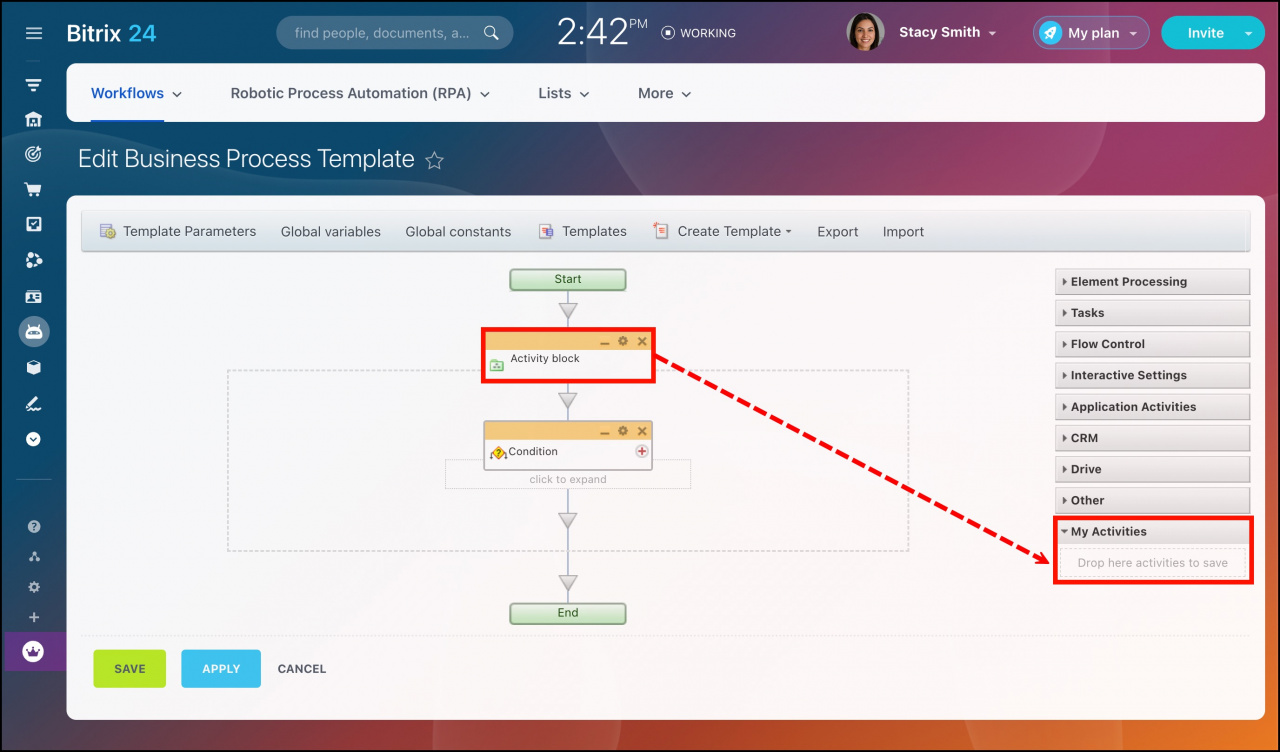Expand the Element Processing section
Viewport: 1280px width, 752px height.
1152,282
